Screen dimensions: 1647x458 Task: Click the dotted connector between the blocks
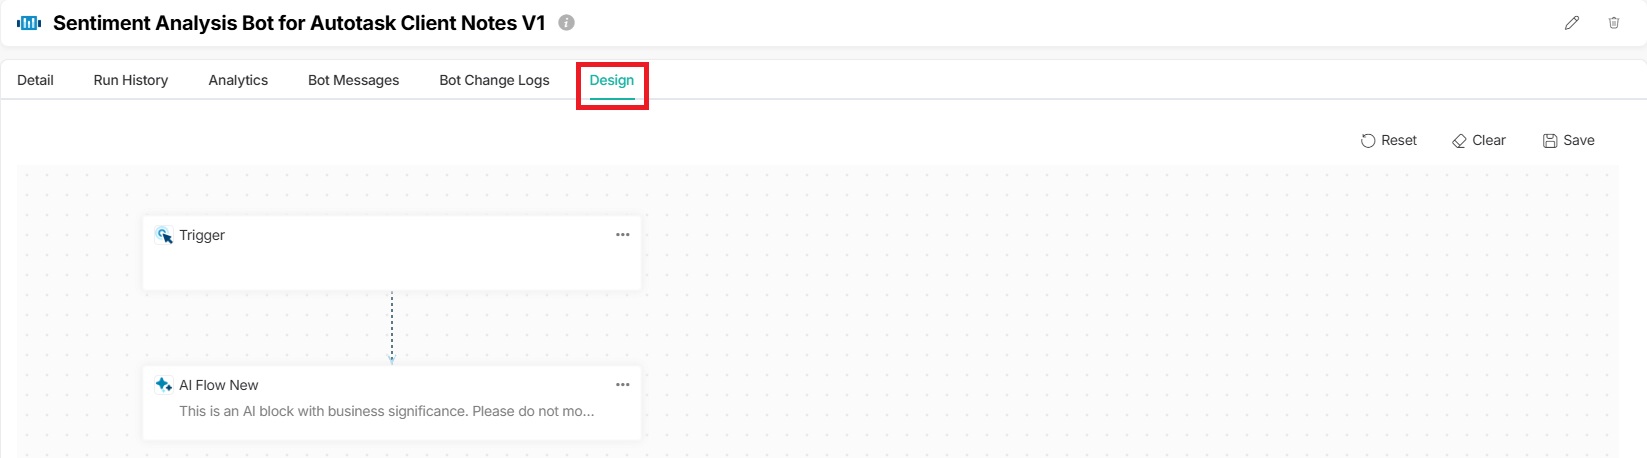392,326
